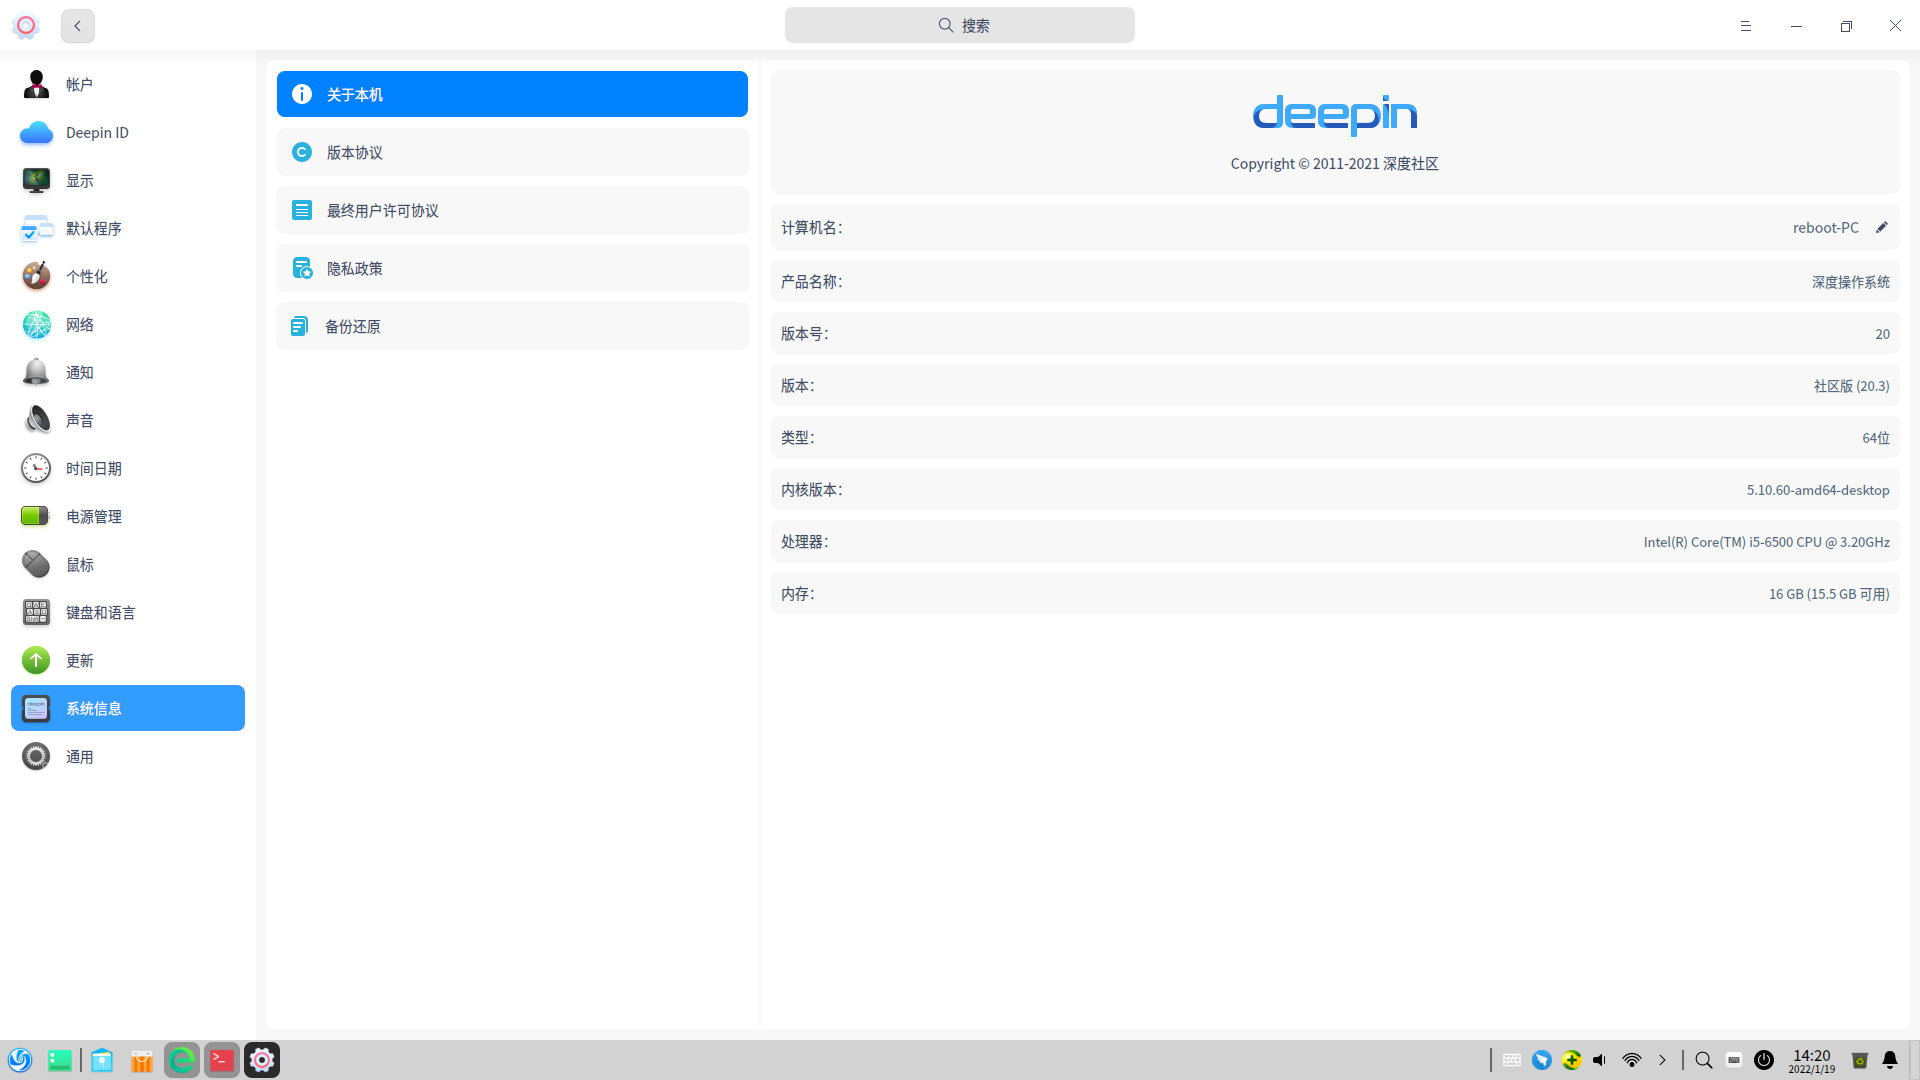Expand the tray arrow in taskbar
Screen dimensions: 1920x1080
(x=1662, y=1060)
